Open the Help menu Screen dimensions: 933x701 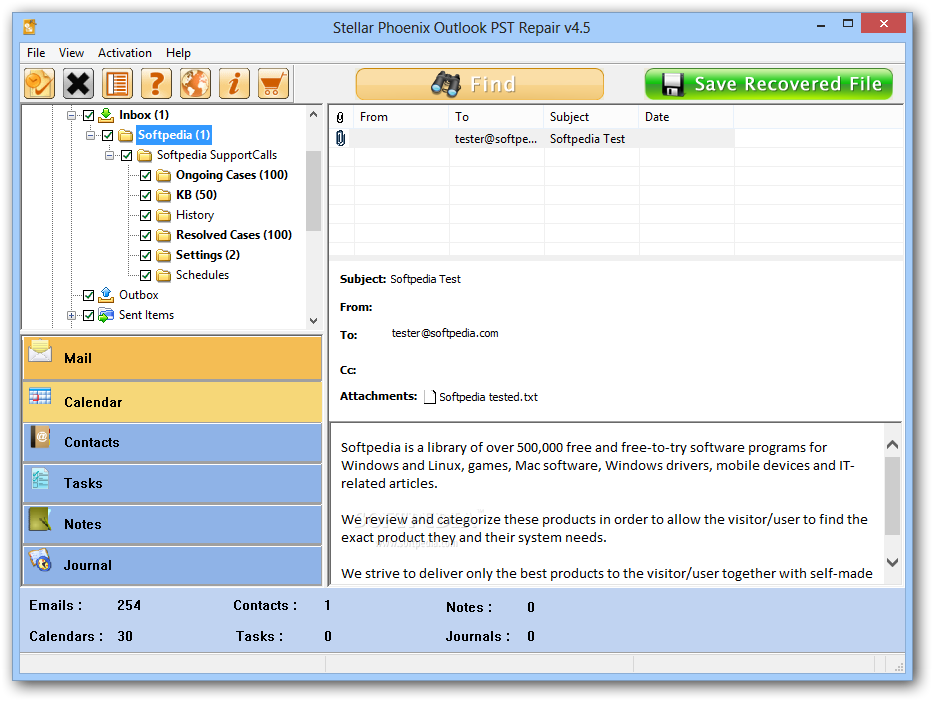[179, 53]
